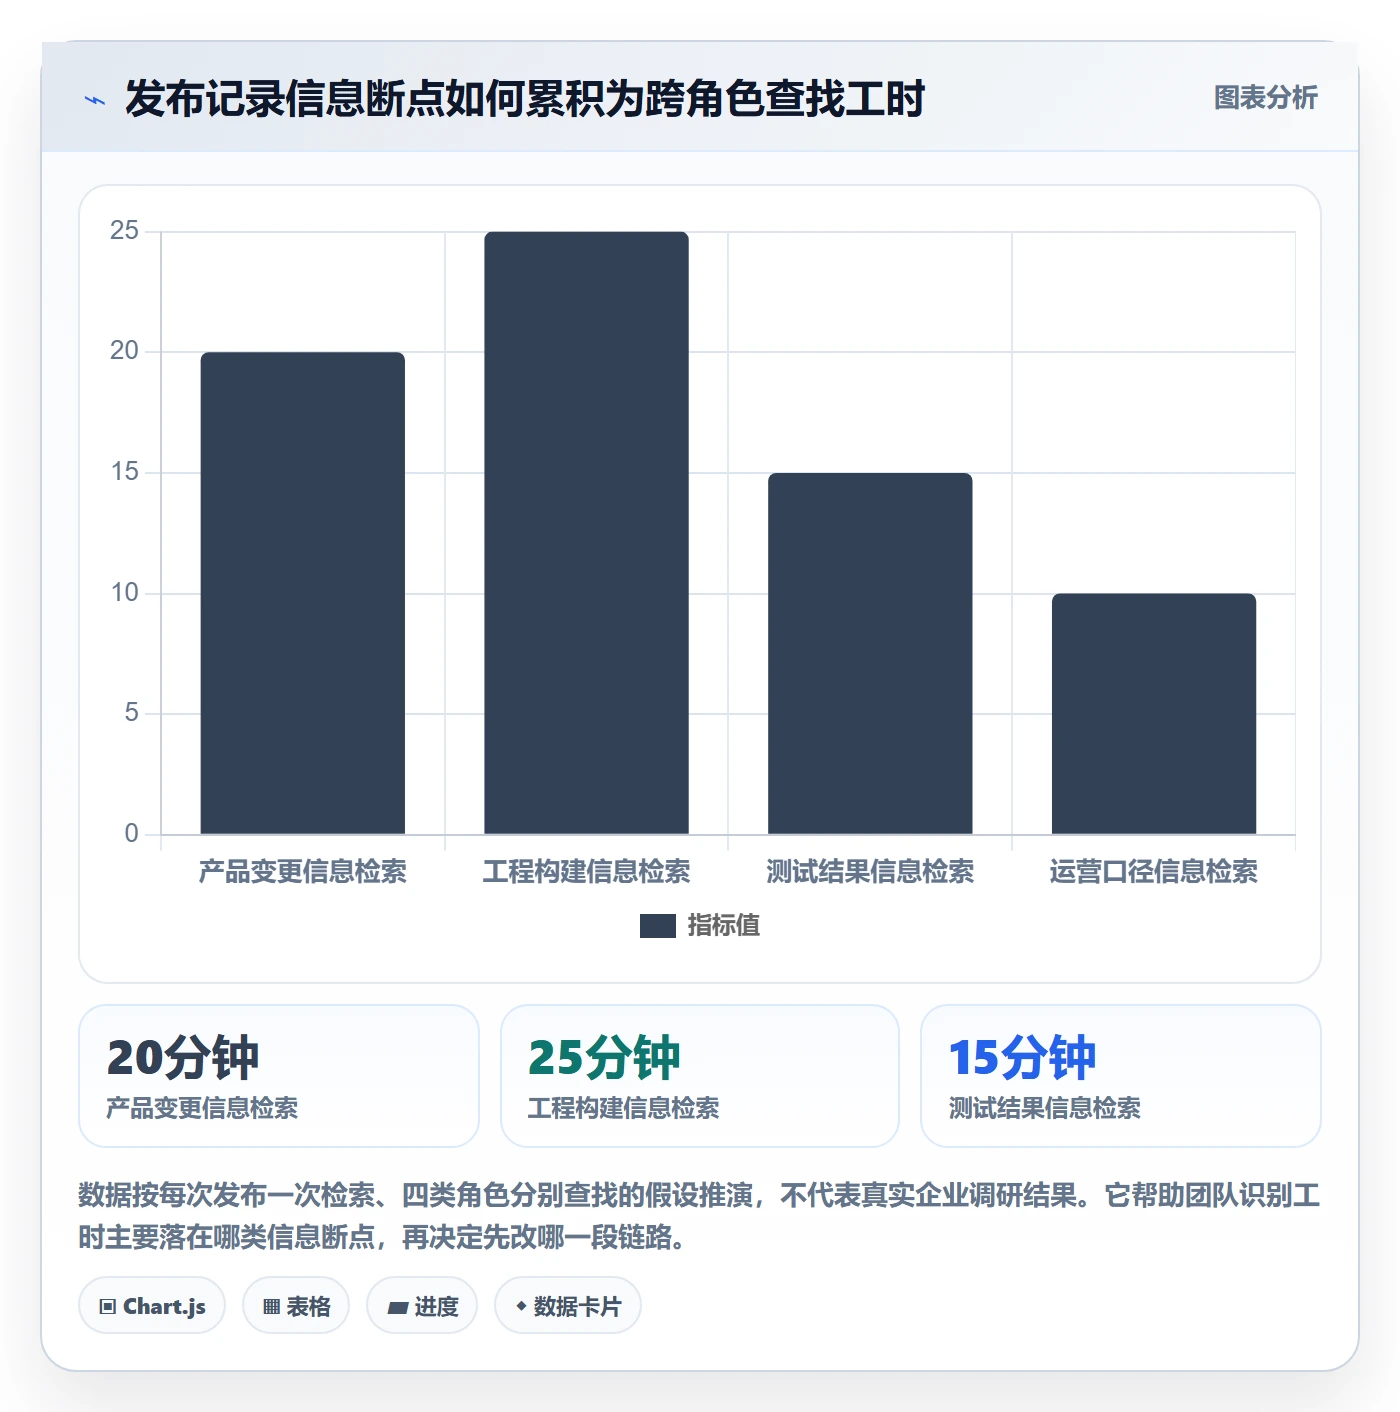Click the y-axis value 25
The width and height of the screenshot is (1400, 1412).
click(x=124, y=231)
